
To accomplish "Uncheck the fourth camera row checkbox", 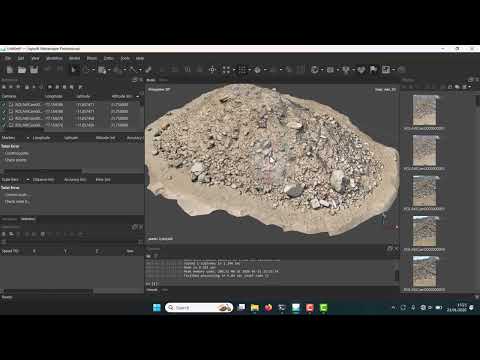I will (4, 125).
